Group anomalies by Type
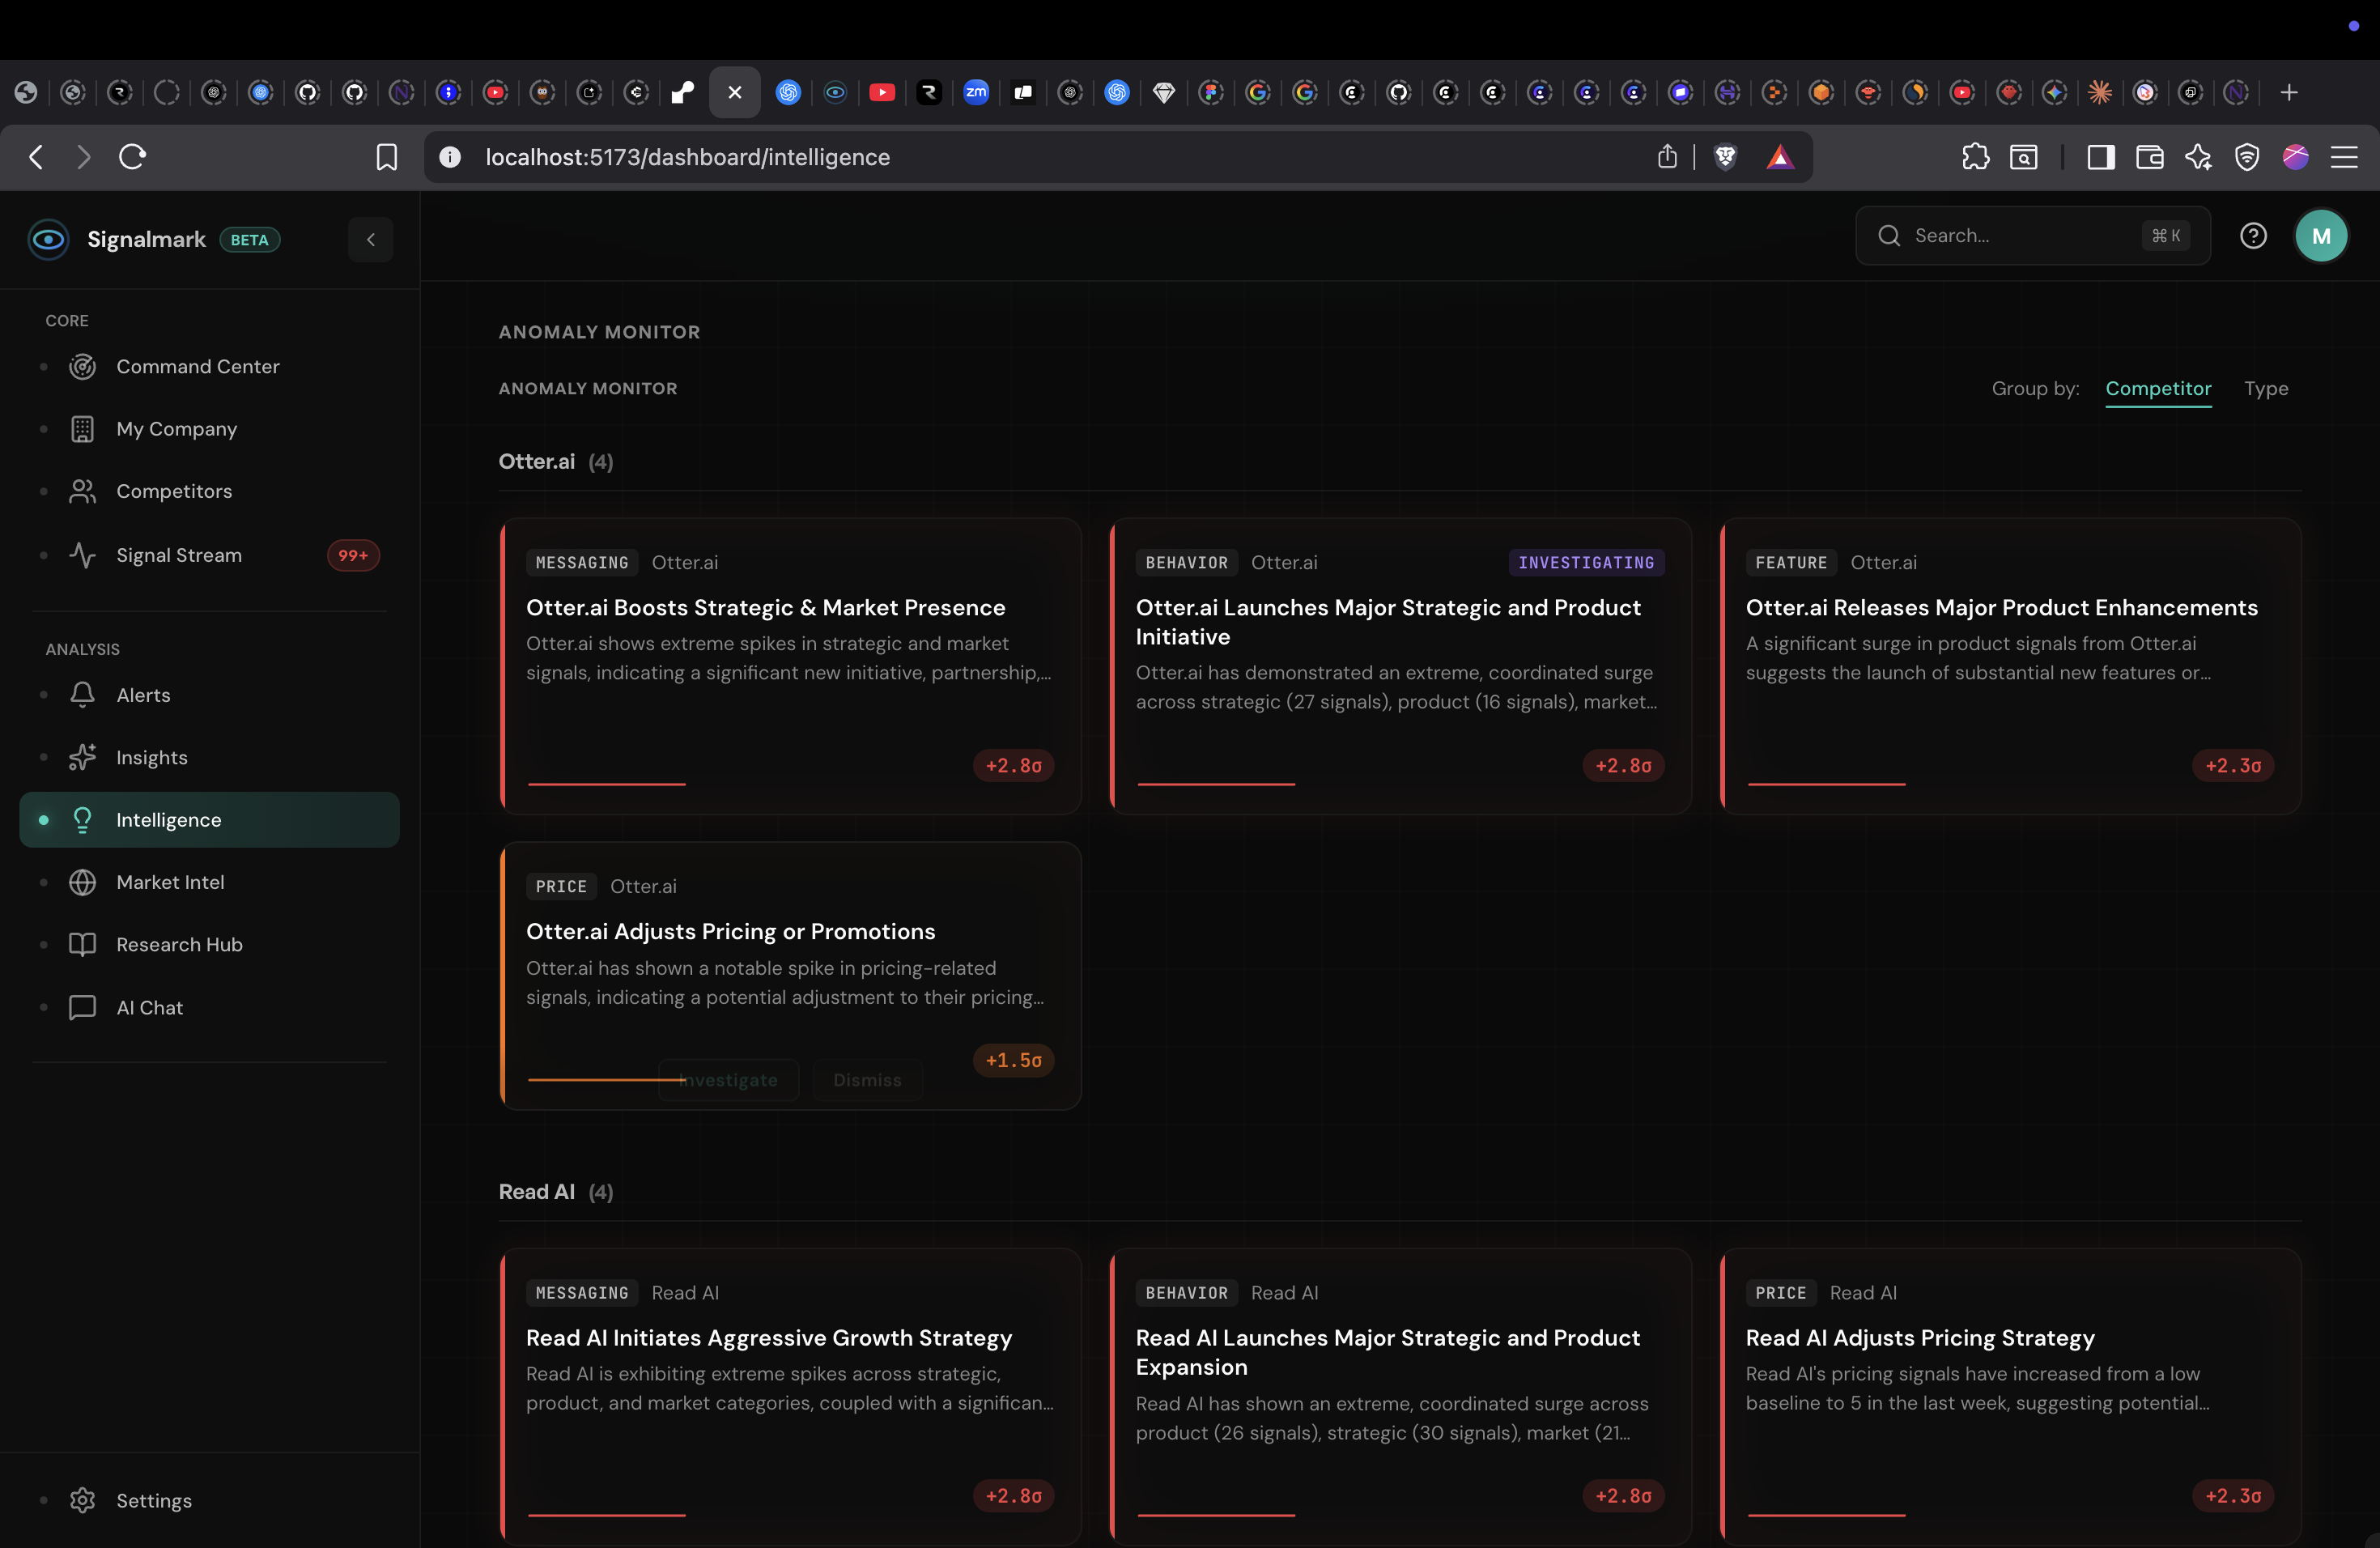The width and height of the screenshot is (2380, 1548). coord(2265,388)
